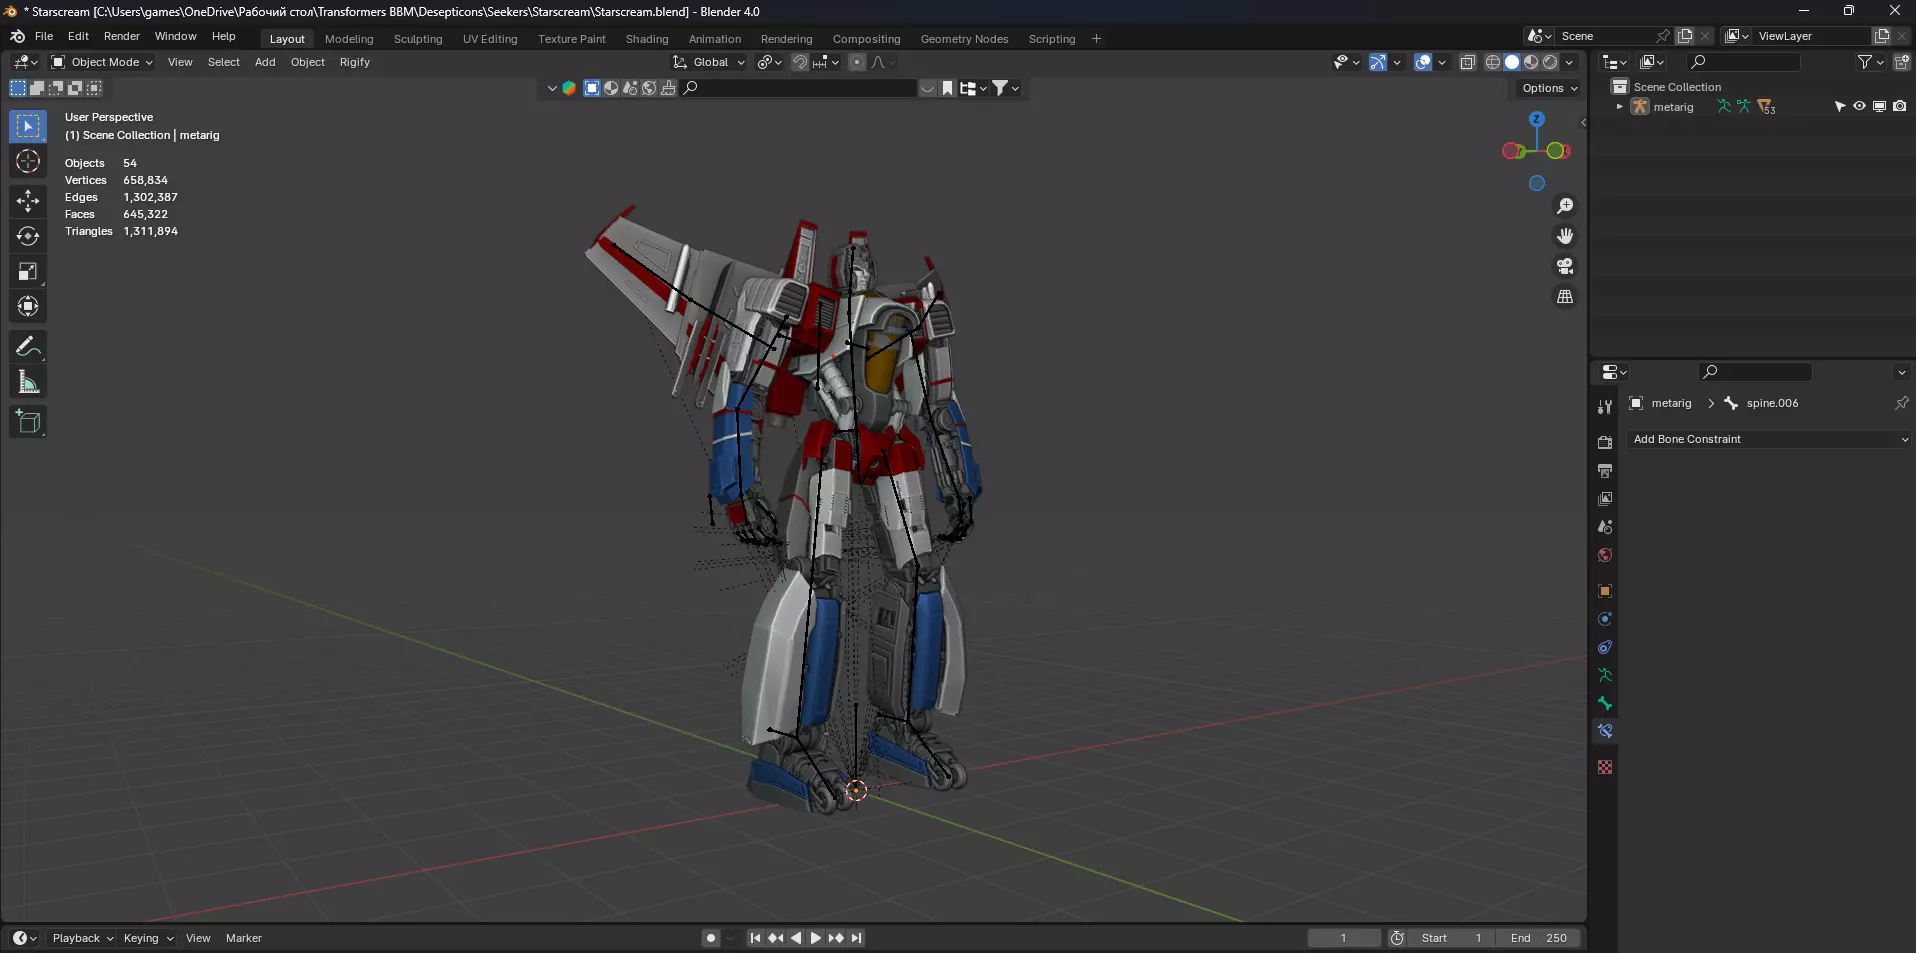Click the viewport zoom magnifier icon
This screenshot has height=953, width=1916.
(x=1565, y=206)
